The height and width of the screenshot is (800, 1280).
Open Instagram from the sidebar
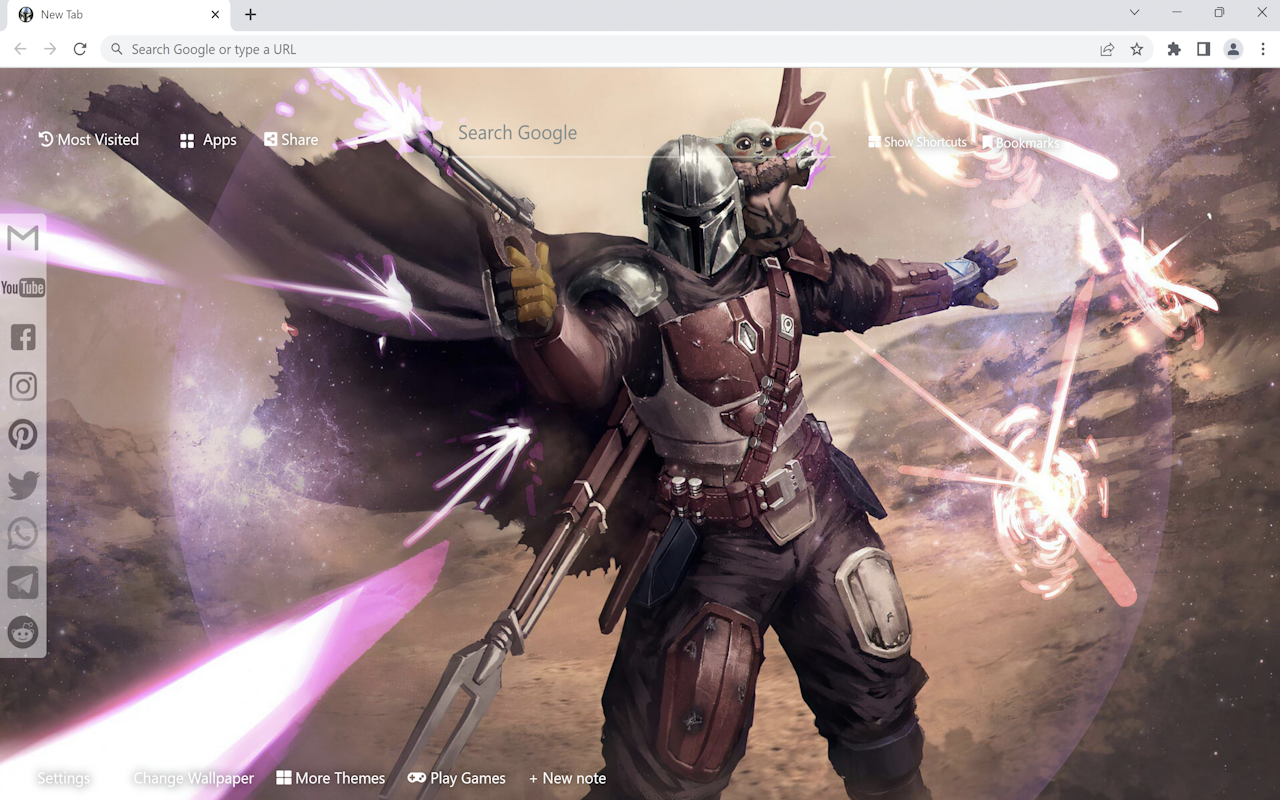(x=22, y=386)
